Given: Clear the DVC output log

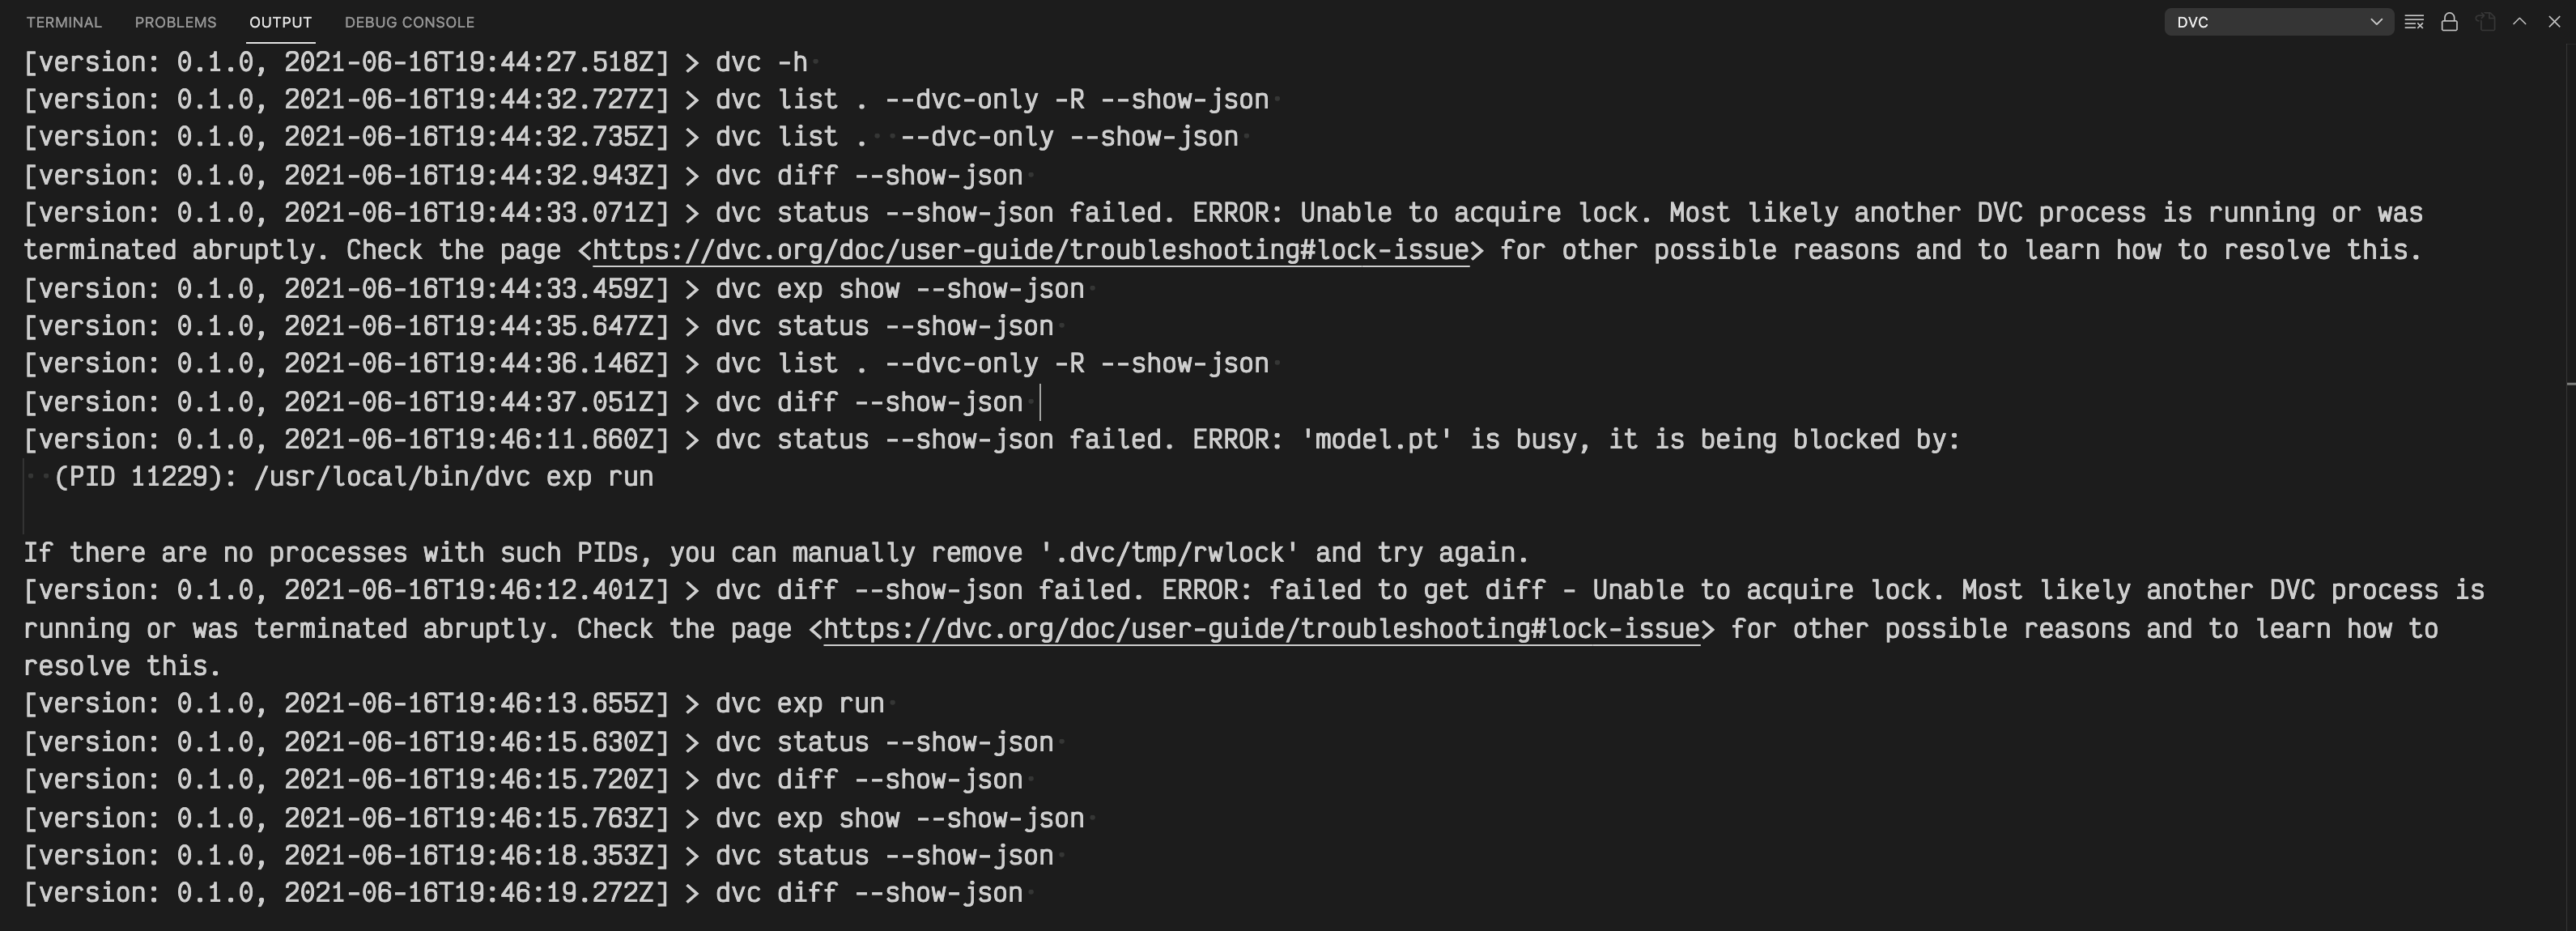Looking at the screenshot, I should (x=2413, y=21).
